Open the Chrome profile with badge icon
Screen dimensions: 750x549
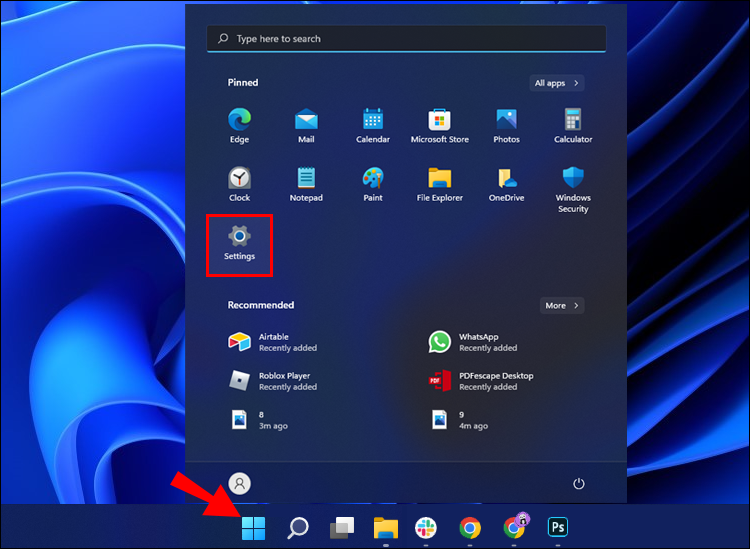coord(515,526)
